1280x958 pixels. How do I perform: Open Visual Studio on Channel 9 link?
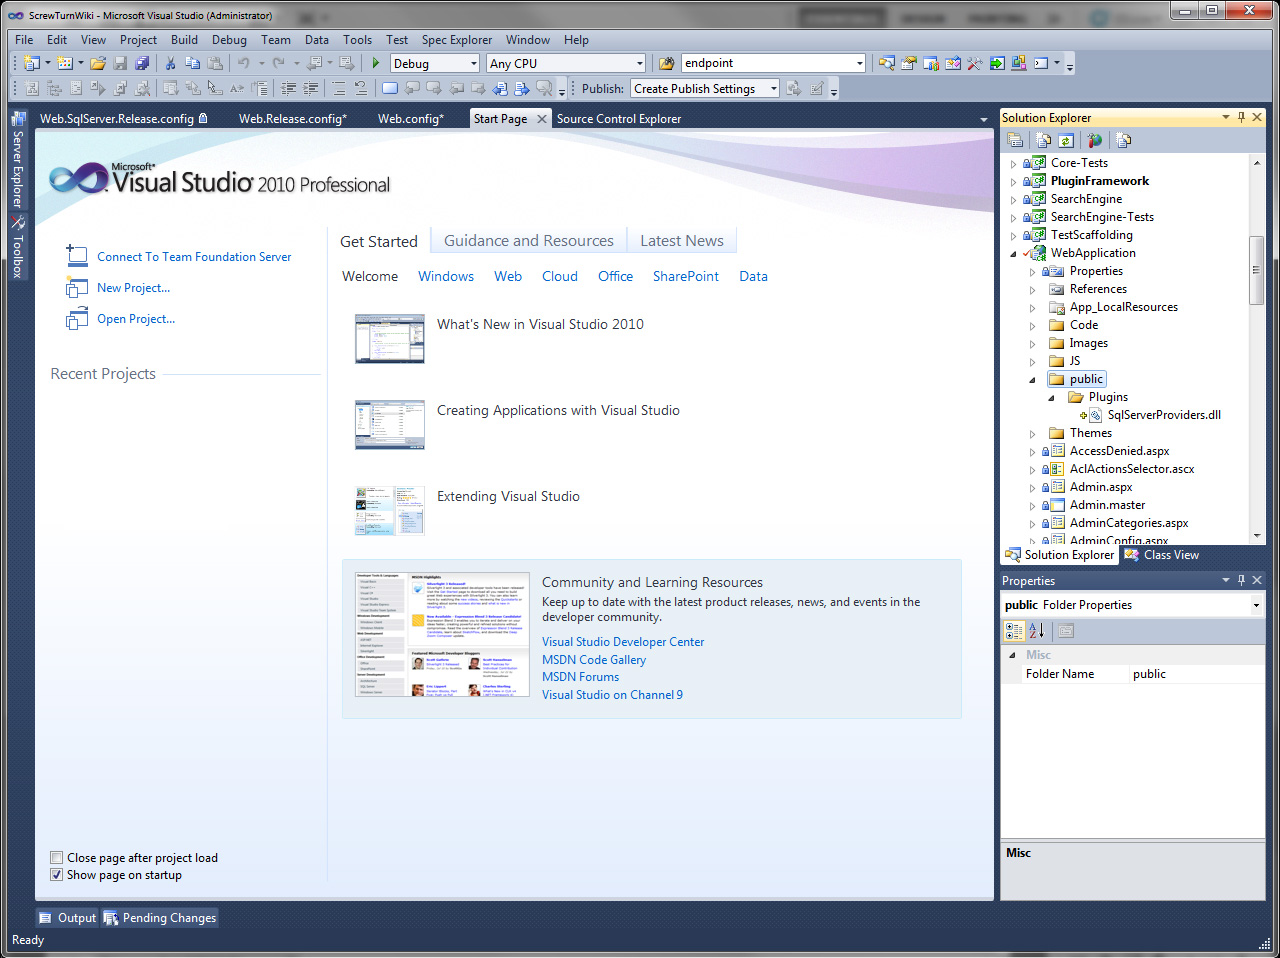(613, 695)
